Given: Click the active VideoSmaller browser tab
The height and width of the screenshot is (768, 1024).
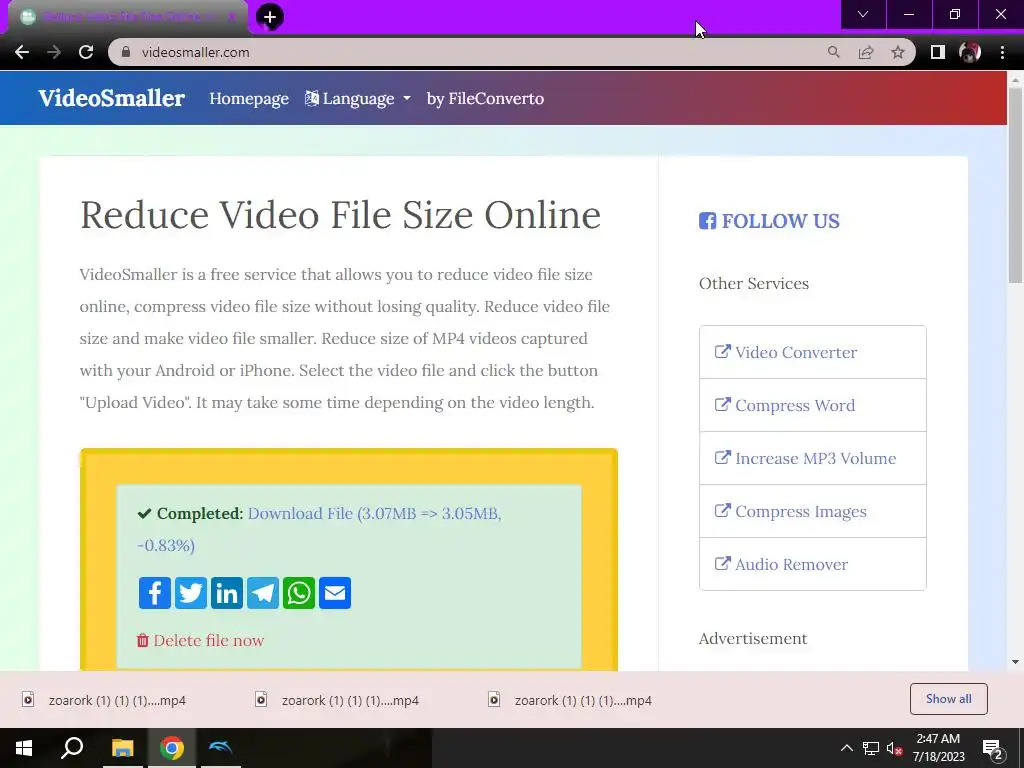Looking at the screenshot, I should tap(127, 17).
